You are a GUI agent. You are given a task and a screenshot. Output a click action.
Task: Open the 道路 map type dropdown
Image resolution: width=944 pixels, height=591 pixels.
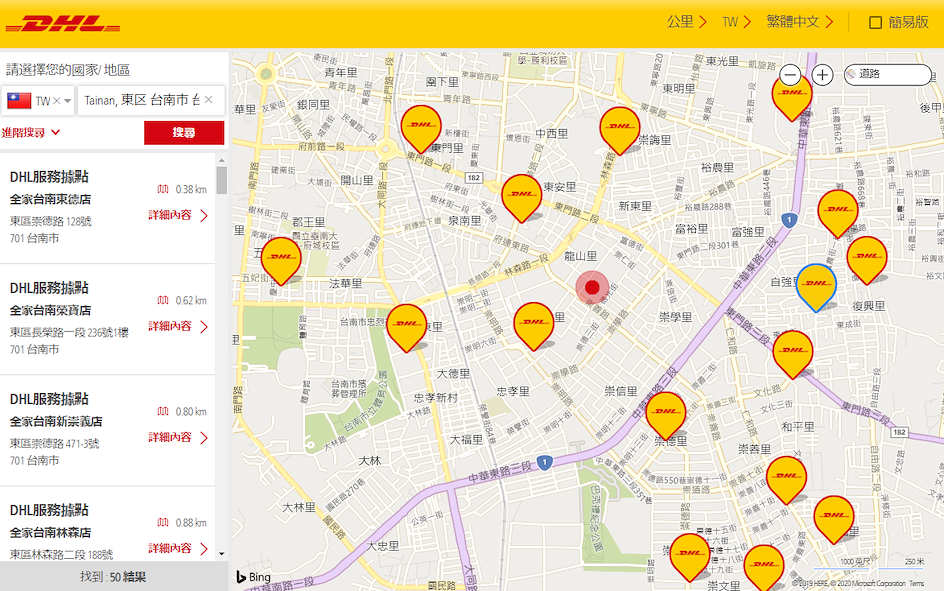[x=887, y=75]
